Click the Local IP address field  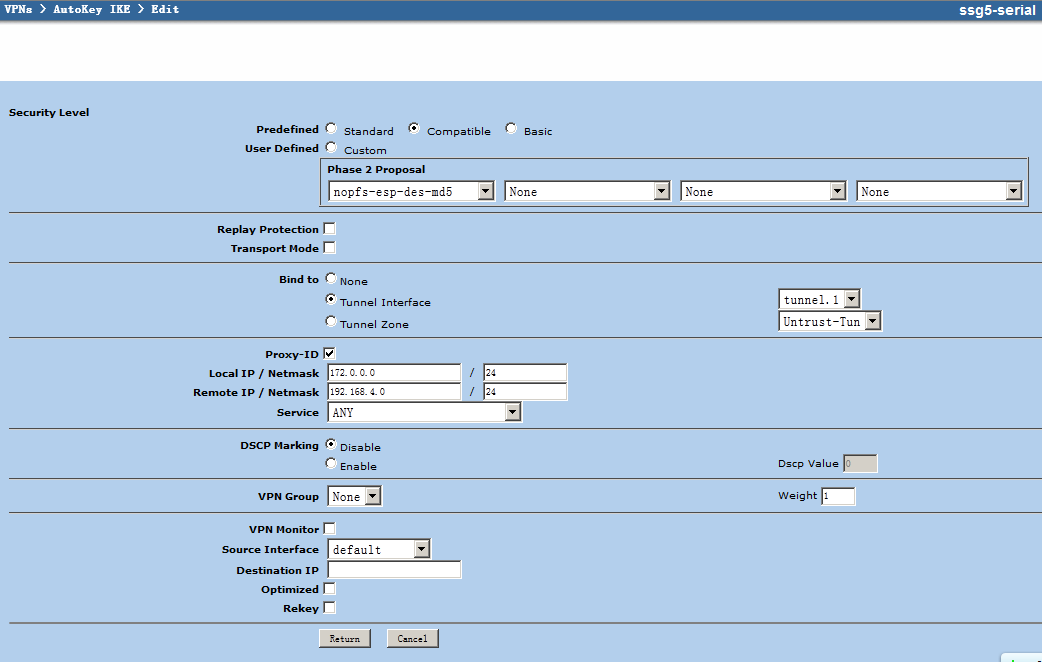394,373
